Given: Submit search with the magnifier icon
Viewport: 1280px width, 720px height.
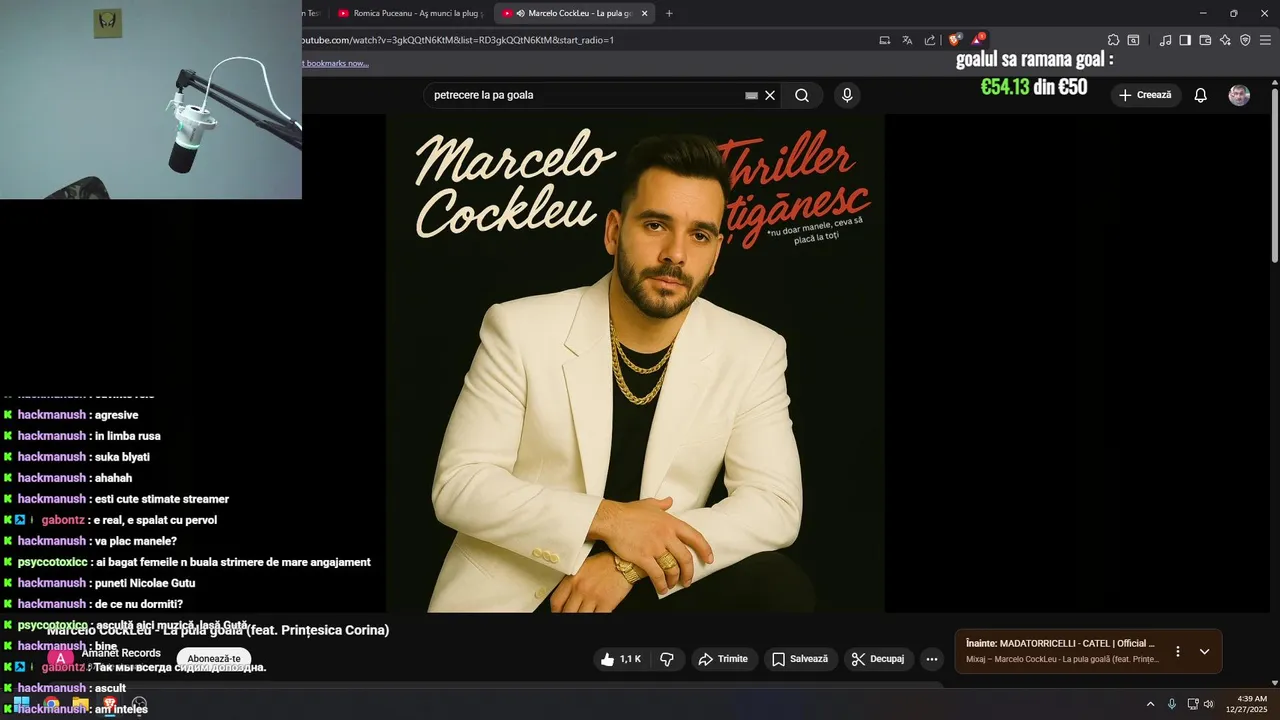Looking at the screenshot, I should (802, 95).
